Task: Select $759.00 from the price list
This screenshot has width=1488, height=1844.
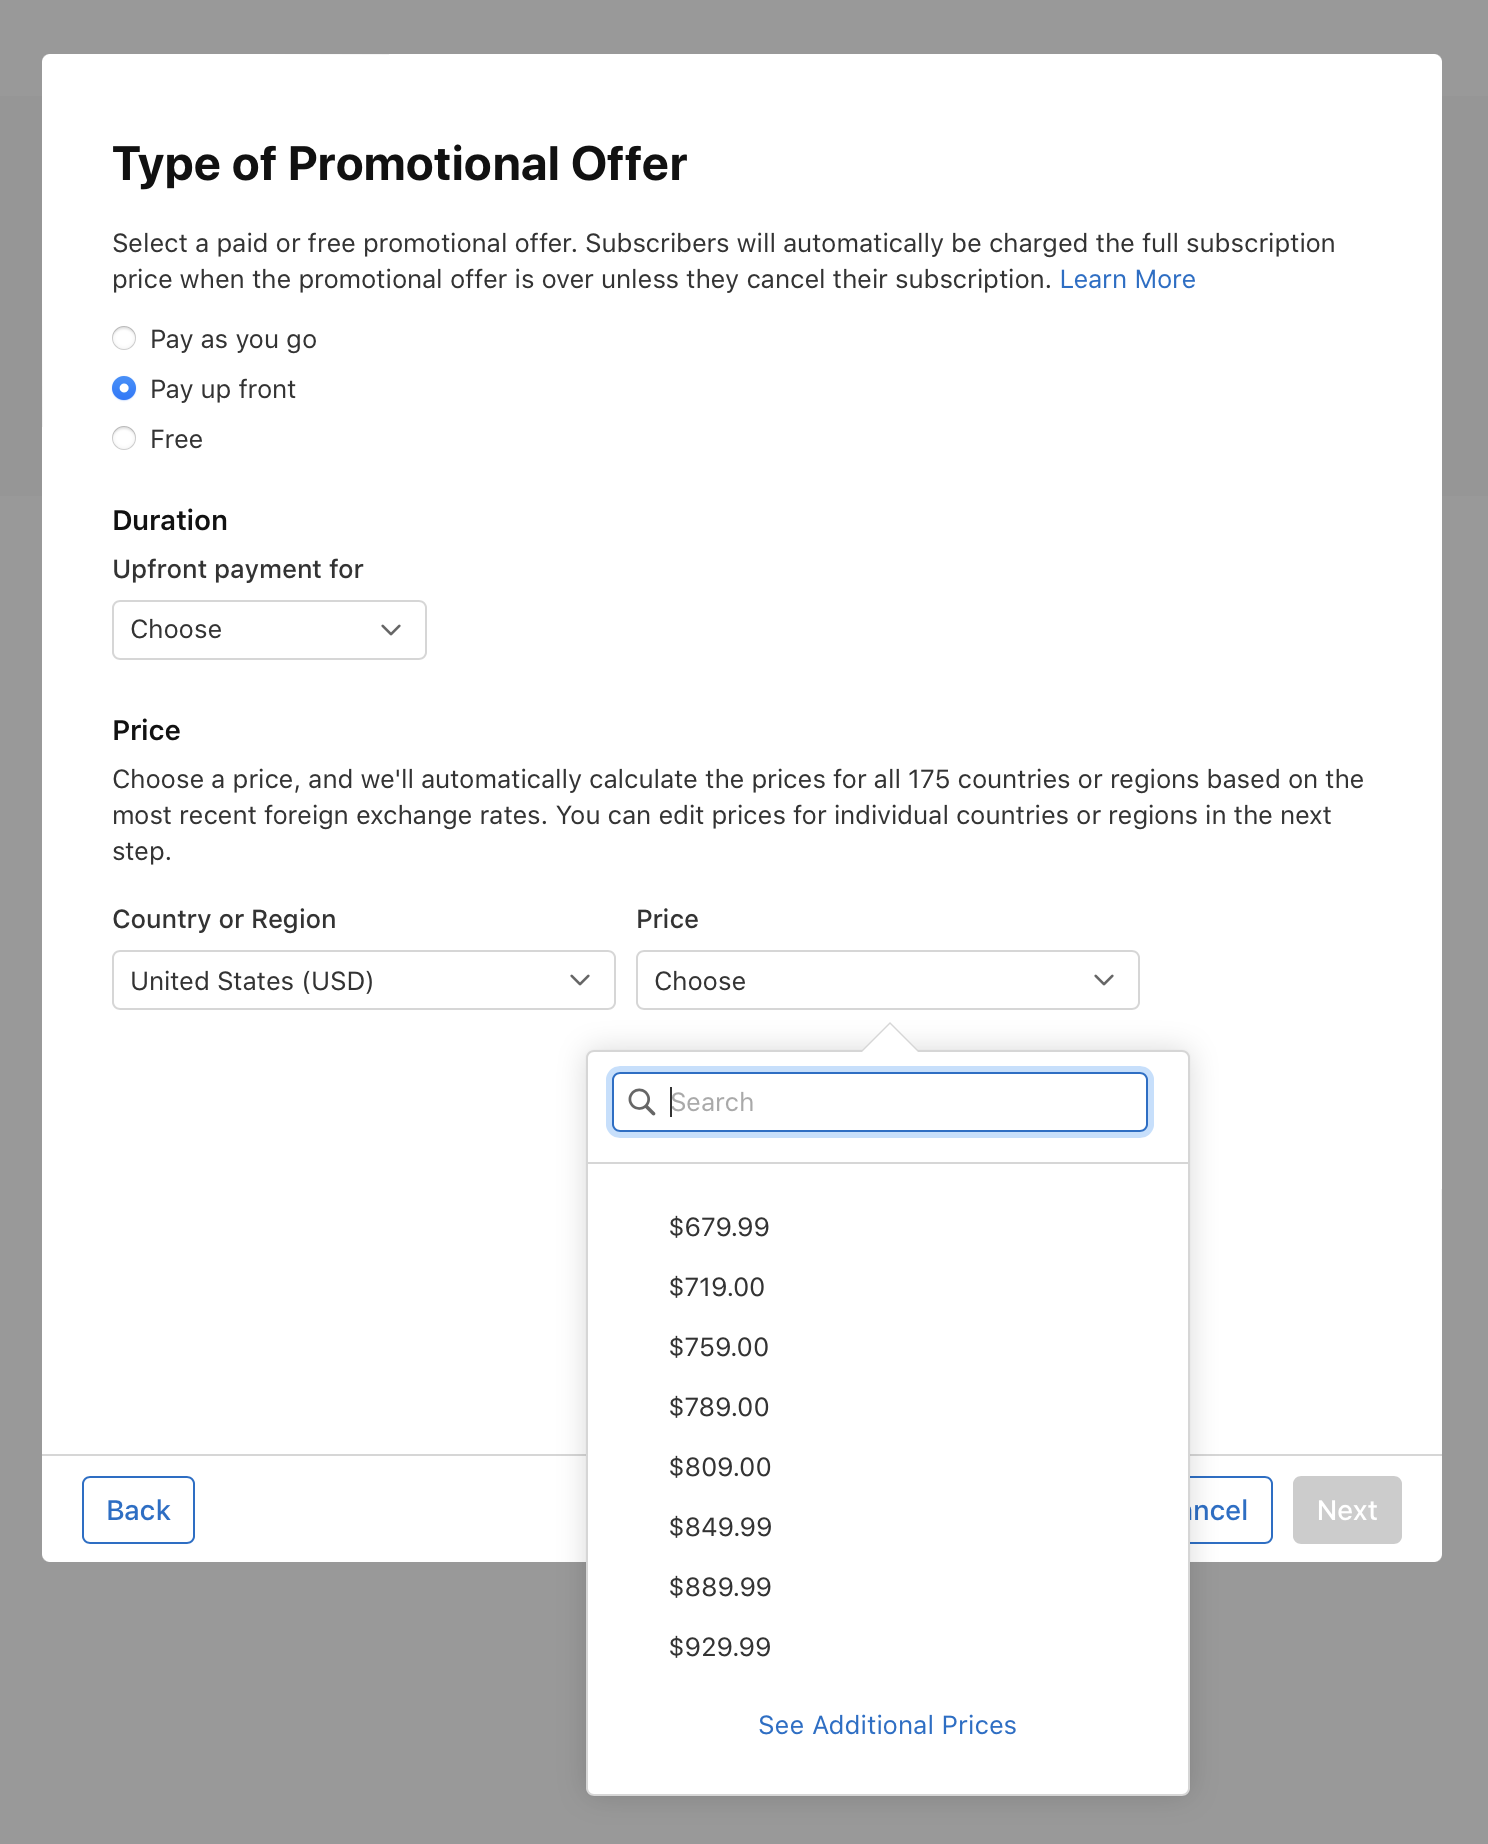Action: [719, 1347]
